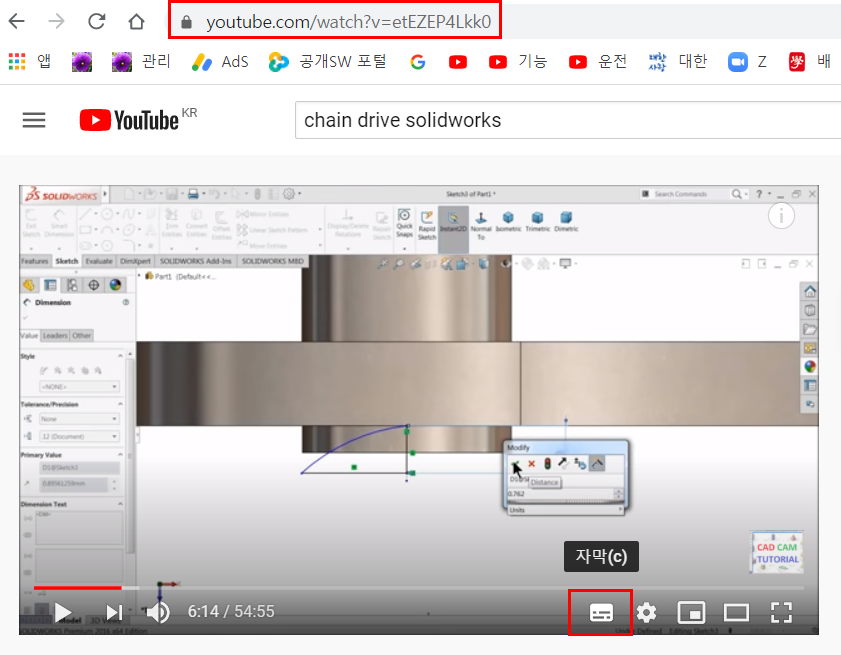
Task: Select the Leaders tab in Dimension panel
Action: pos(55,336)
